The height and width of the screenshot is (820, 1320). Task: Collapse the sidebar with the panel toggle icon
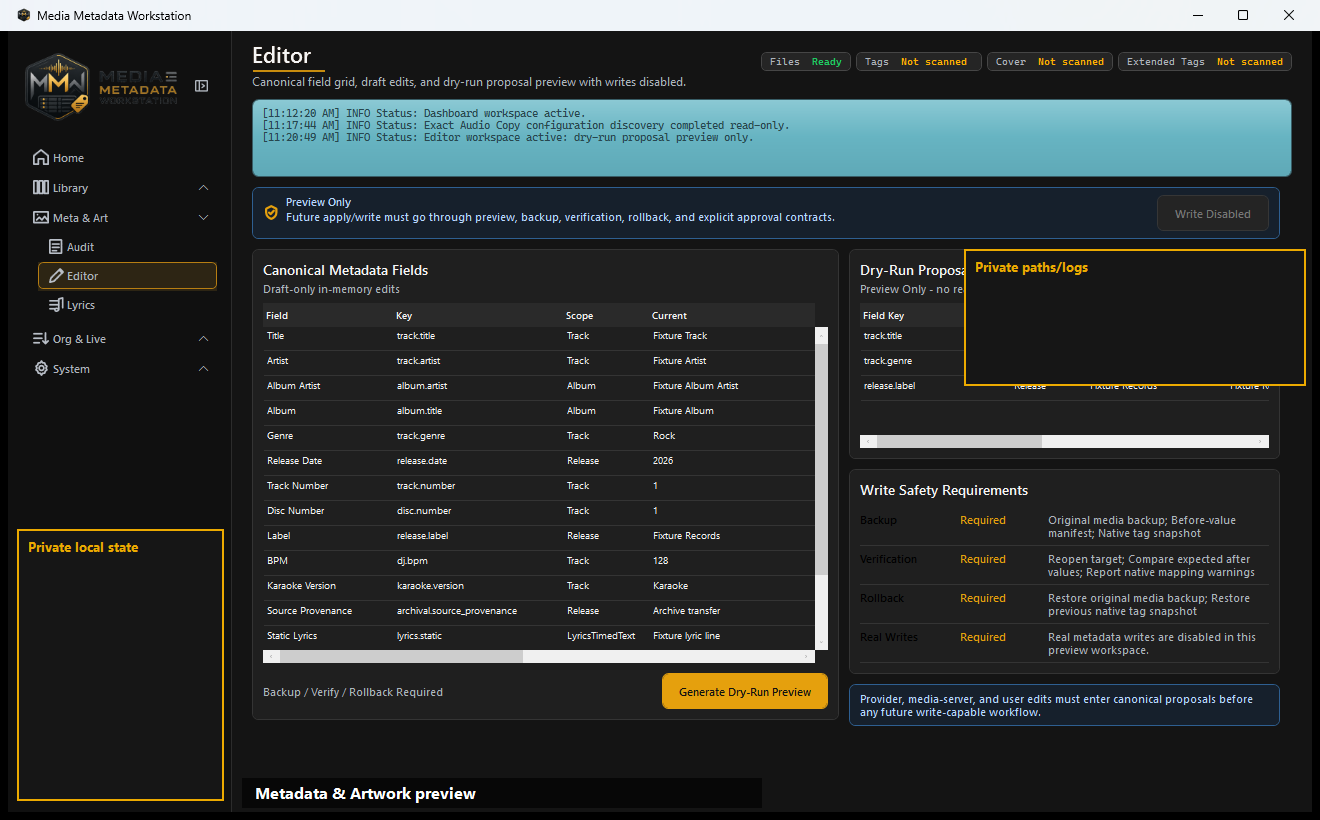tap(201, 86)
